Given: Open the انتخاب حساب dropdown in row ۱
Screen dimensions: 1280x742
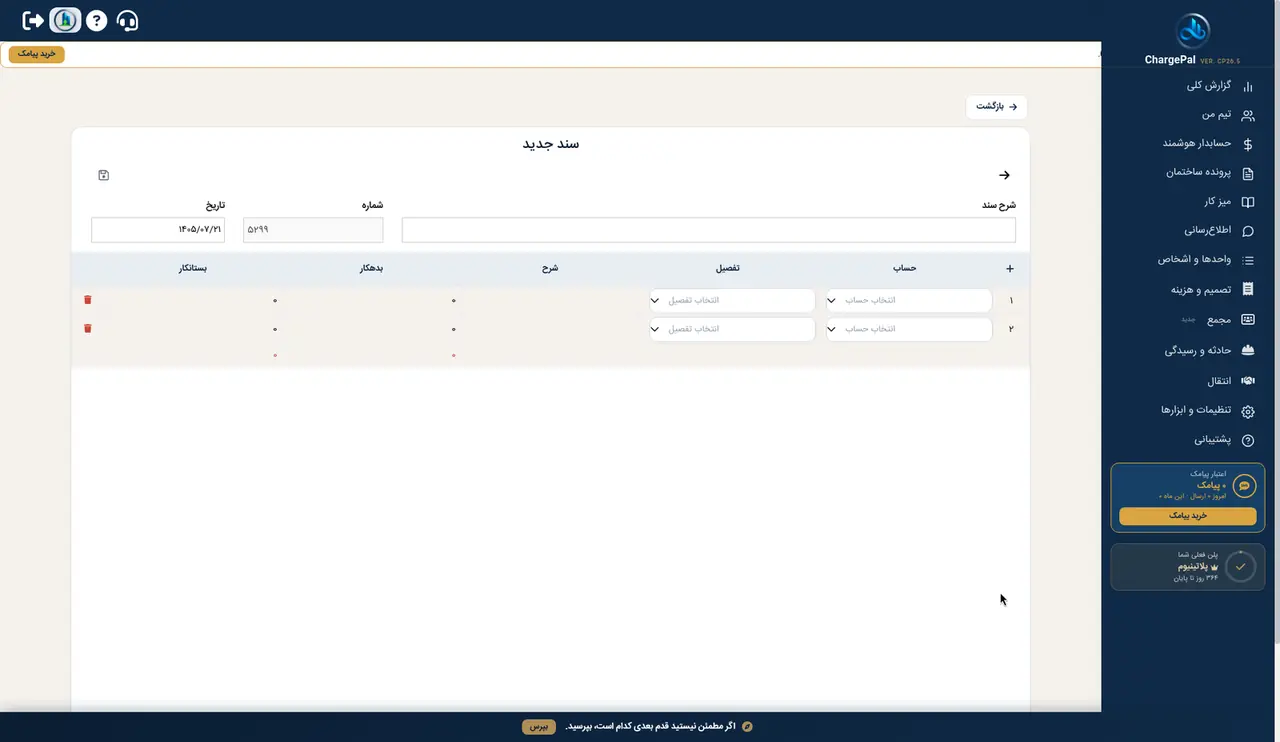Looking at the screenshot, I should 909,300.
